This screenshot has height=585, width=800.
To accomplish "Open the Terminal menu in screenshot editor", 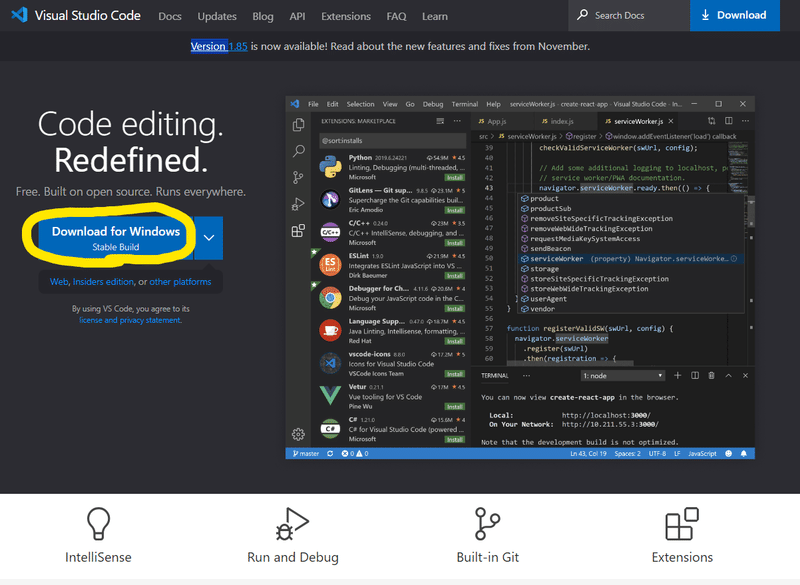I will 464,104.
